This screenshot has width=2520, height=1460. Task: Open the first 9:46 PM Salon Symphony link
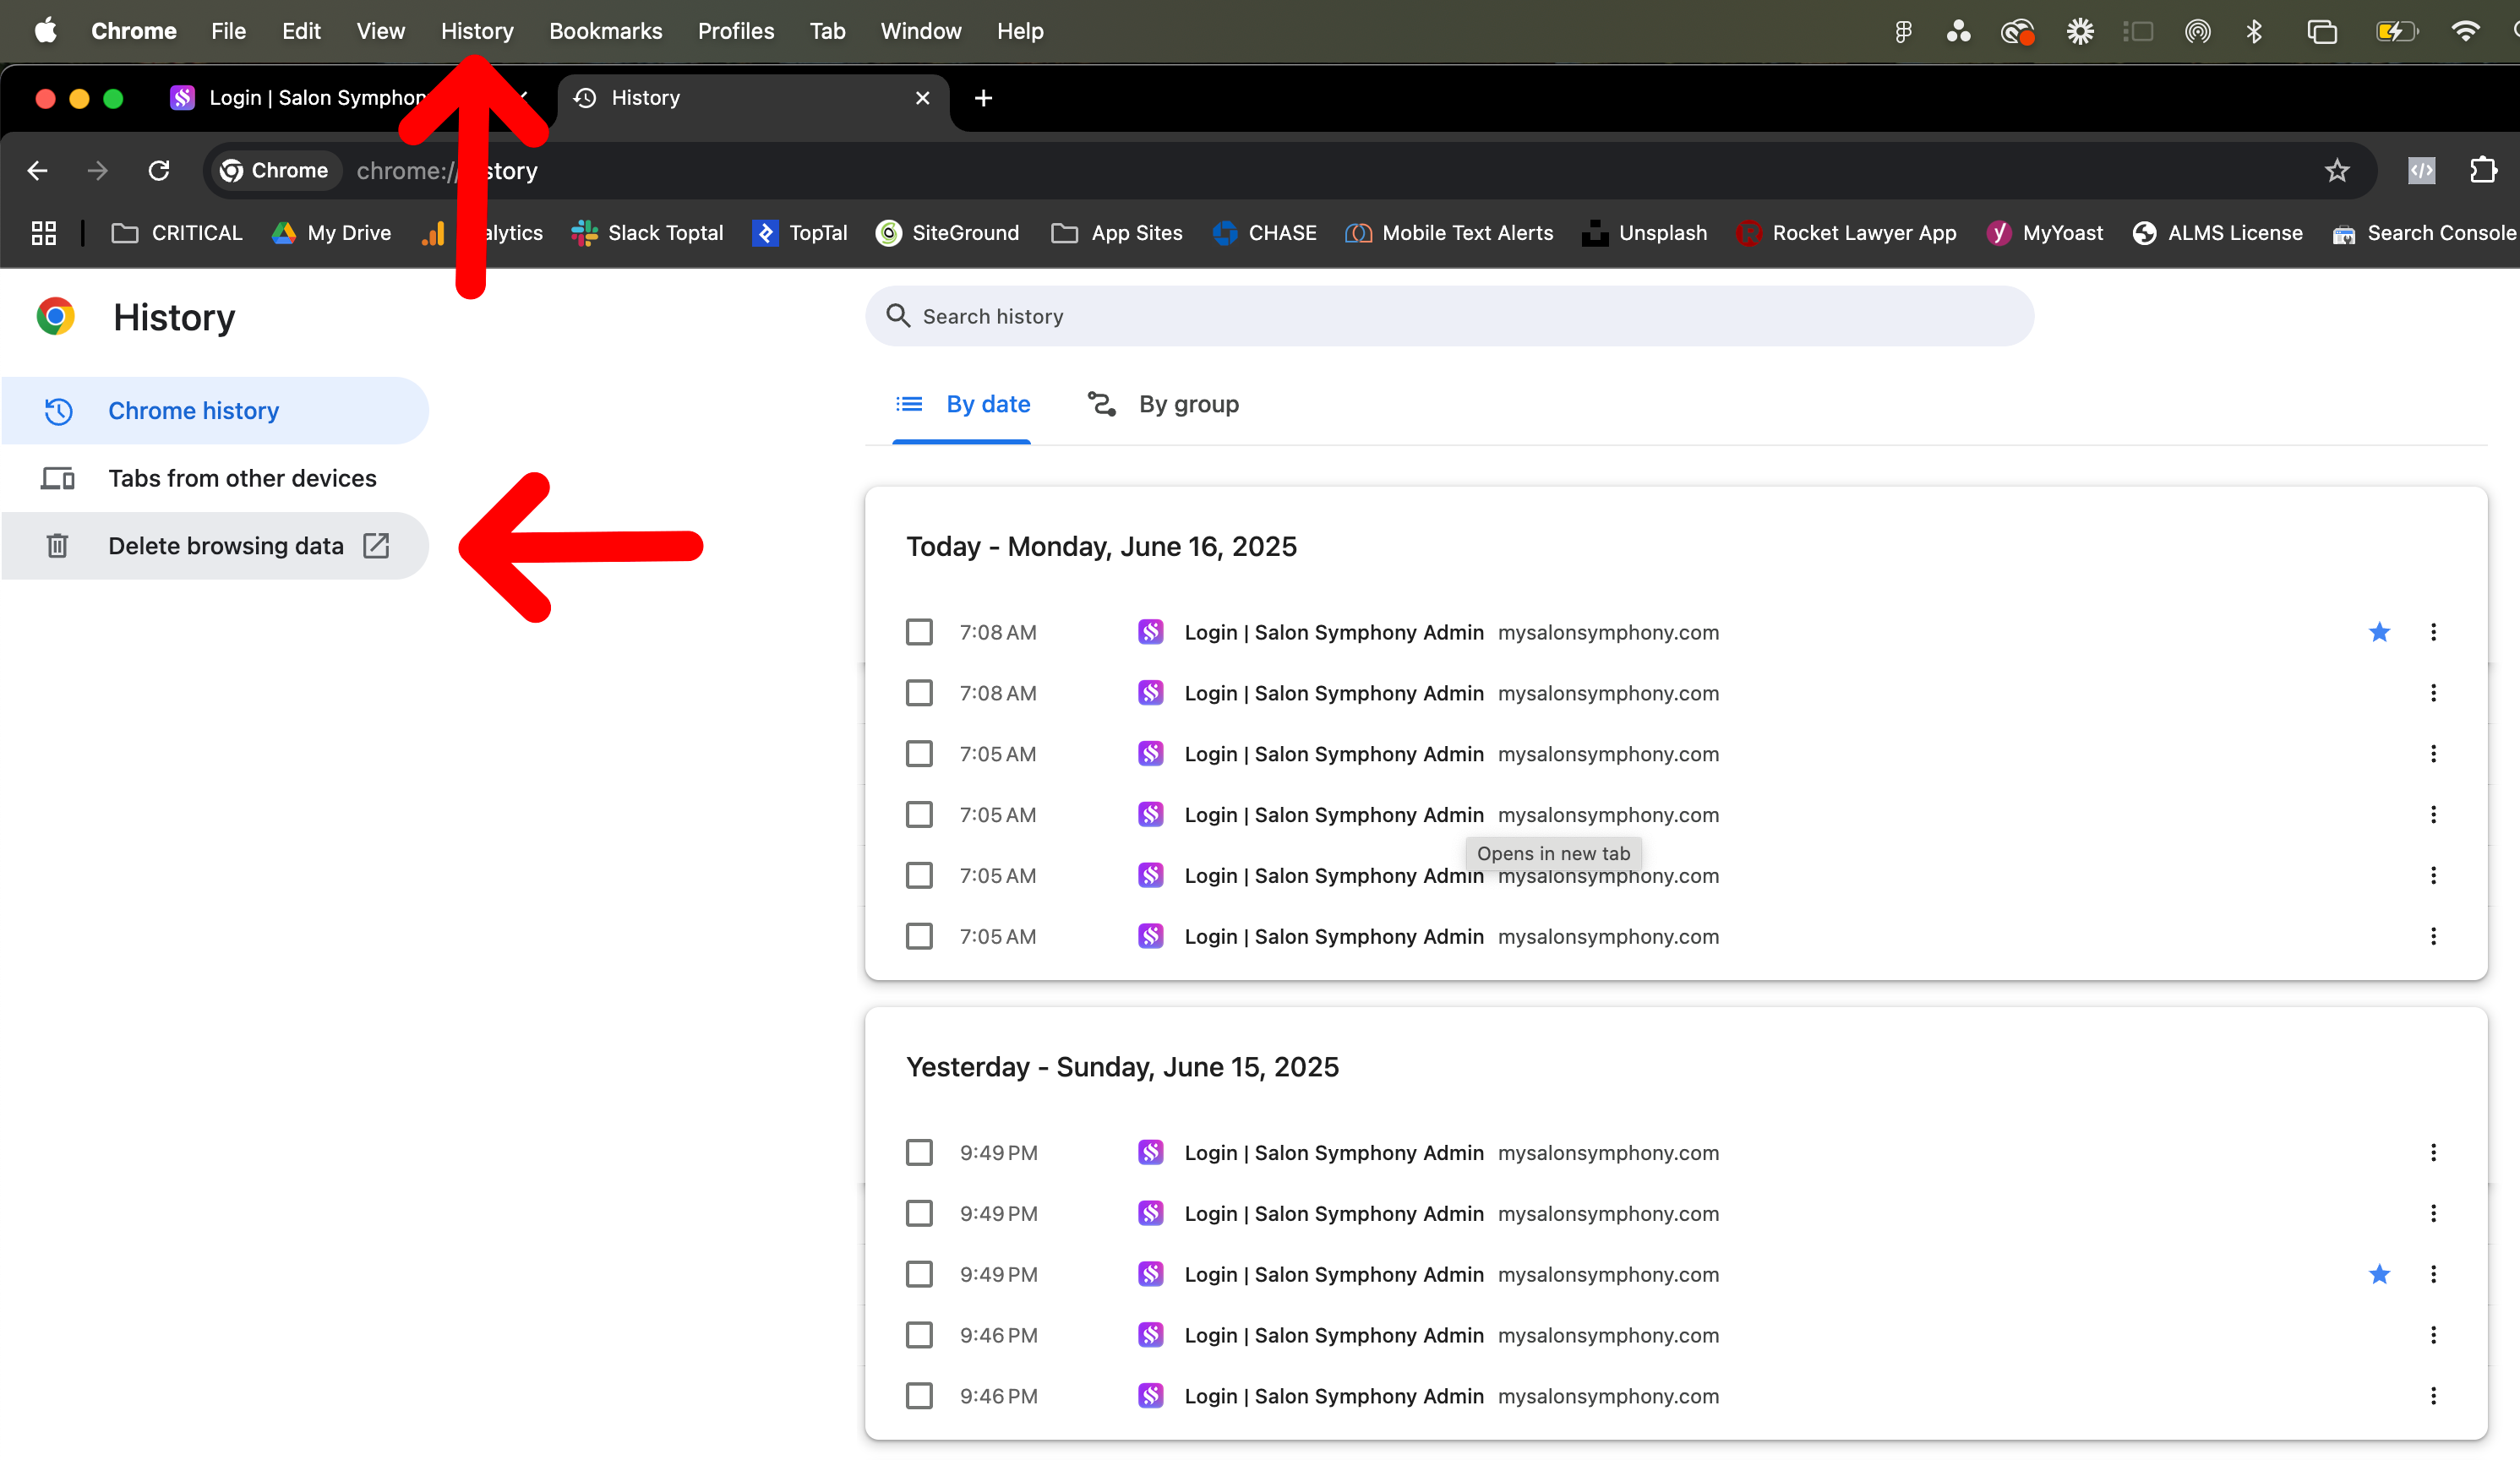coord(1334,1336)
